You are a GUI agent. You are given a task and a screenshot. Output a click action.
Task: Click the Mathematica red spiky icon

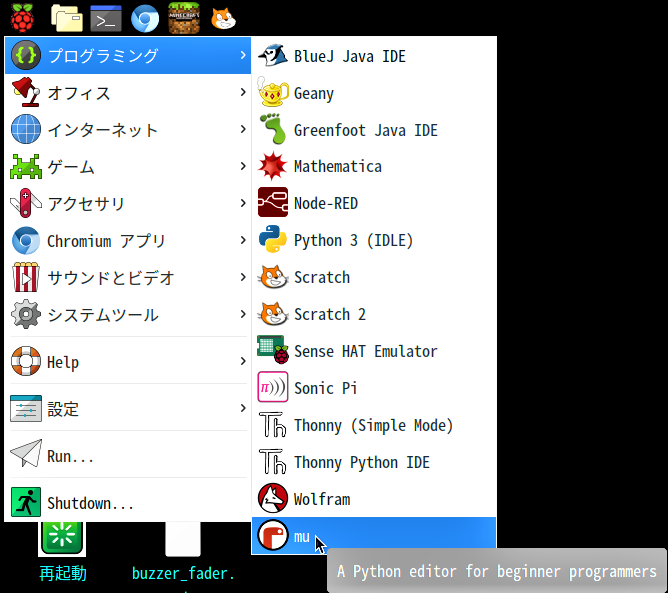tap(273, 166)
